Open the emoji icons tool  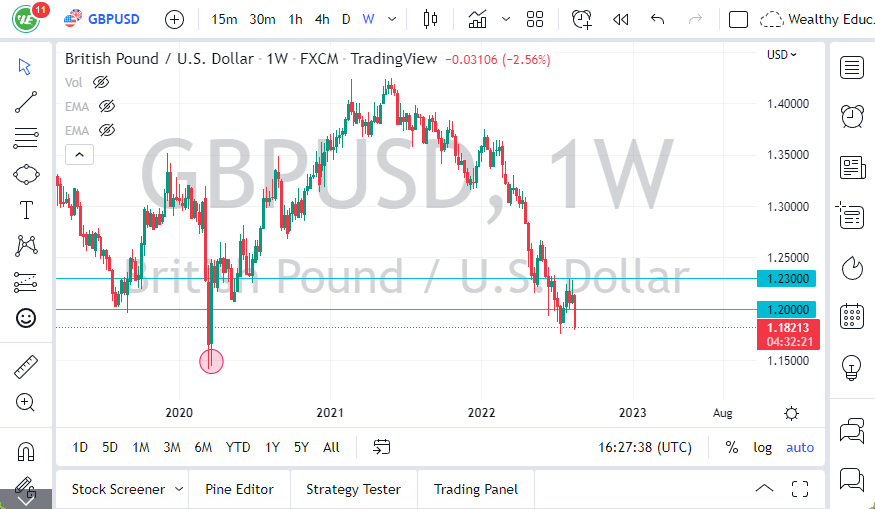[x=26, y=318]
